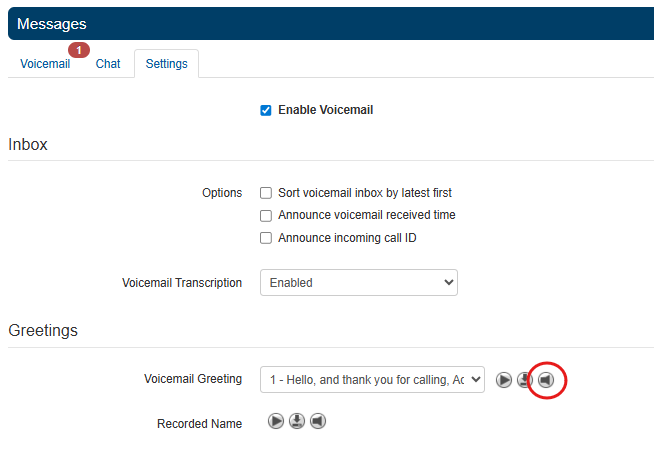Open the Voicemail Transcription dropdown

[358, 283]
